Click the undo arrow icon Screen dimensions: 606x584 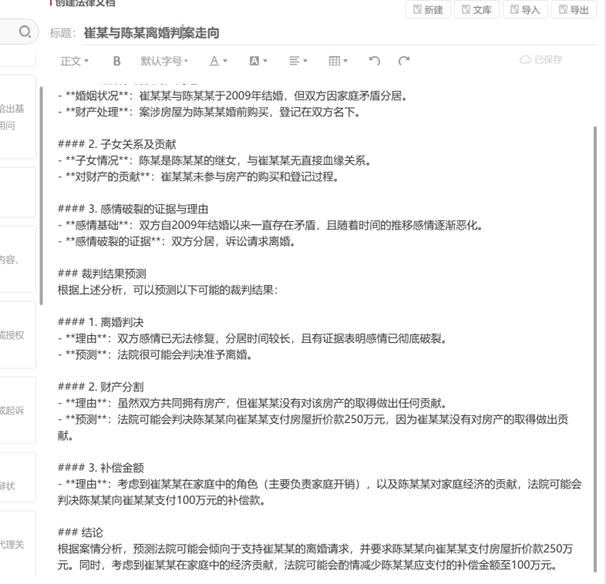(374, 61)
